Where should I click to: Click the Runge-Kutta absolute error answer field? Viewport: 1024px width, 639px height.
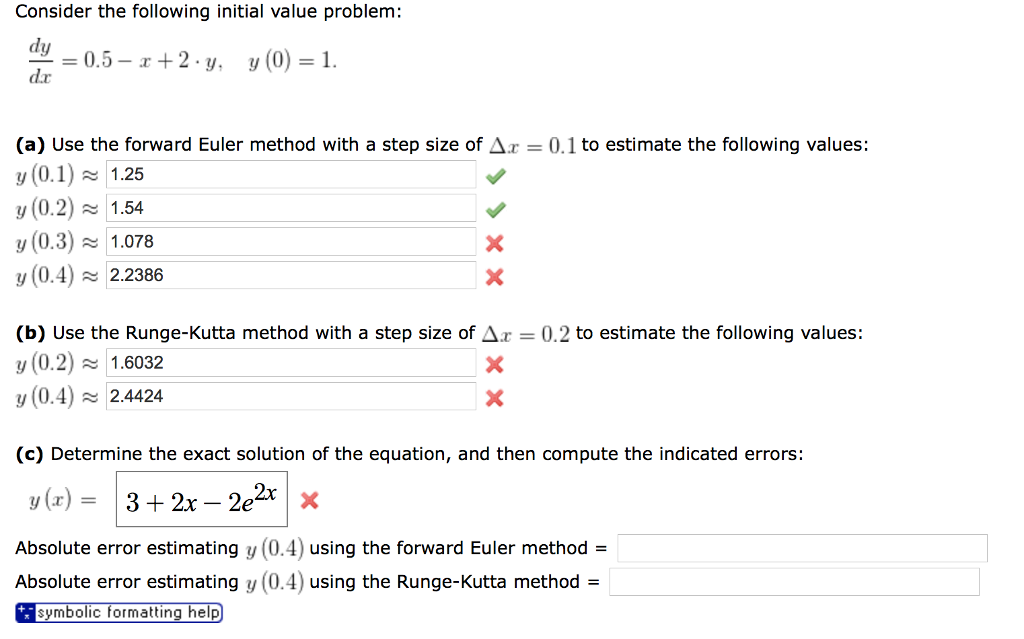click(x=793, y=581)
